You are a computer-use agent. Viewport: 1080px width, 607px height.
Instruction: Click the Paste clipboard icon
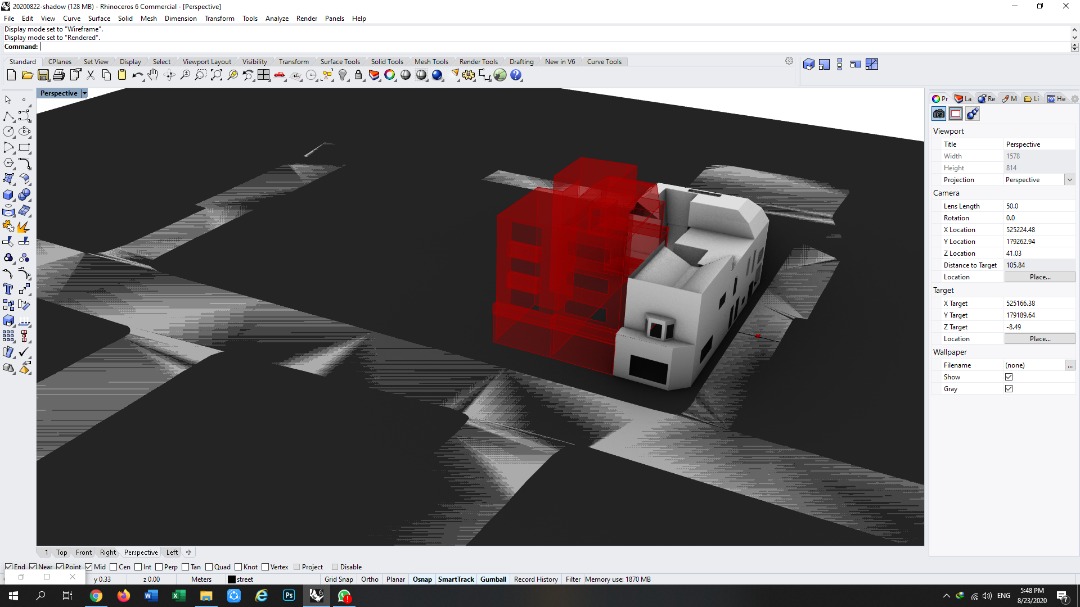pos(122,75)
